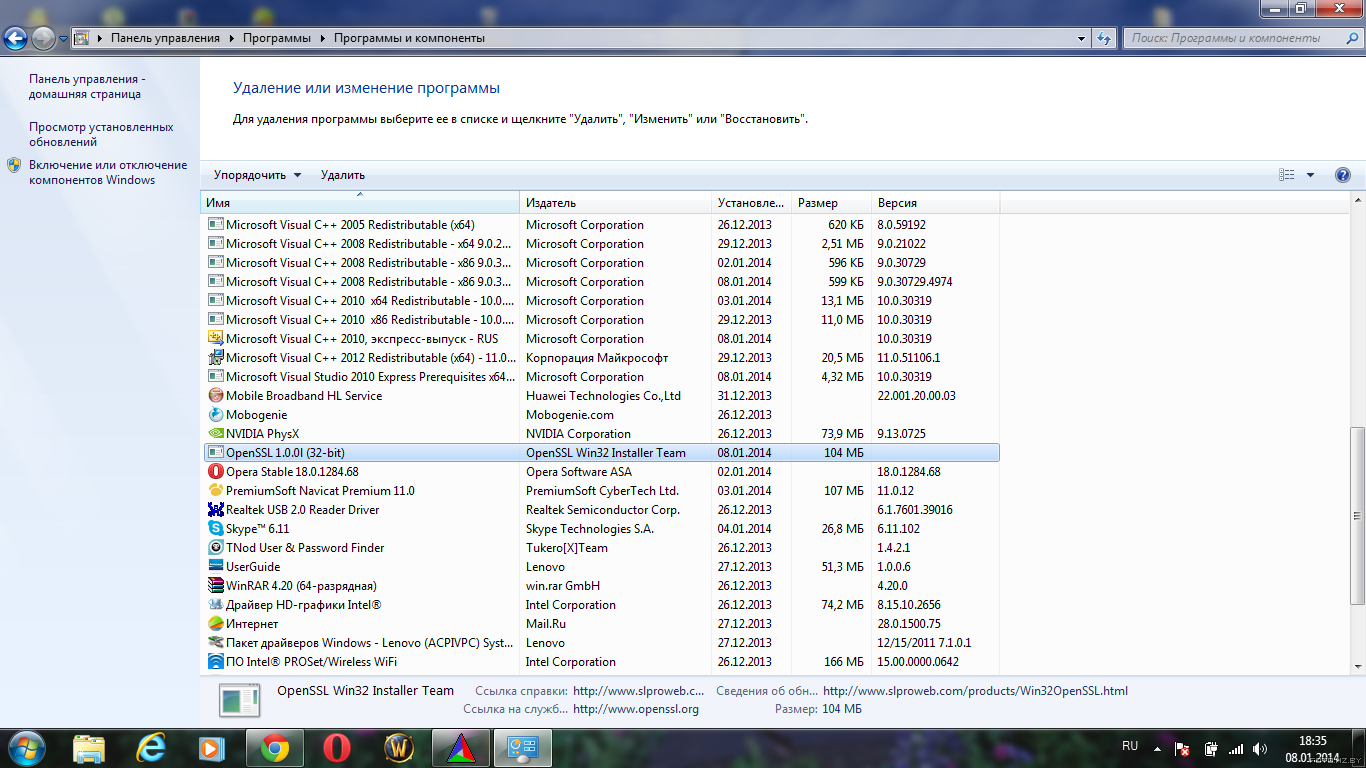Sort by the Издатель column header
Screen dimensions: 1366x768
pyautogui.click(x=616, y=203)
